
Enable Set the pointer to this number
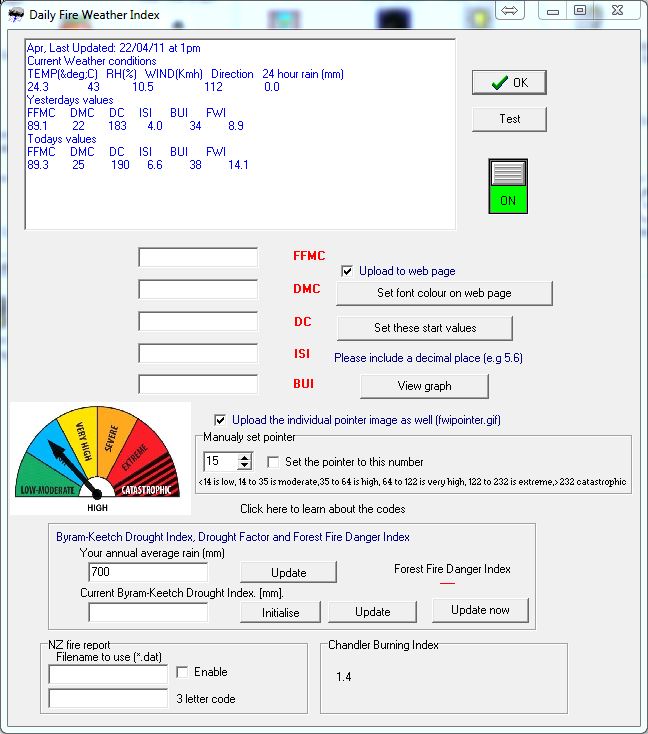(272, 462)
